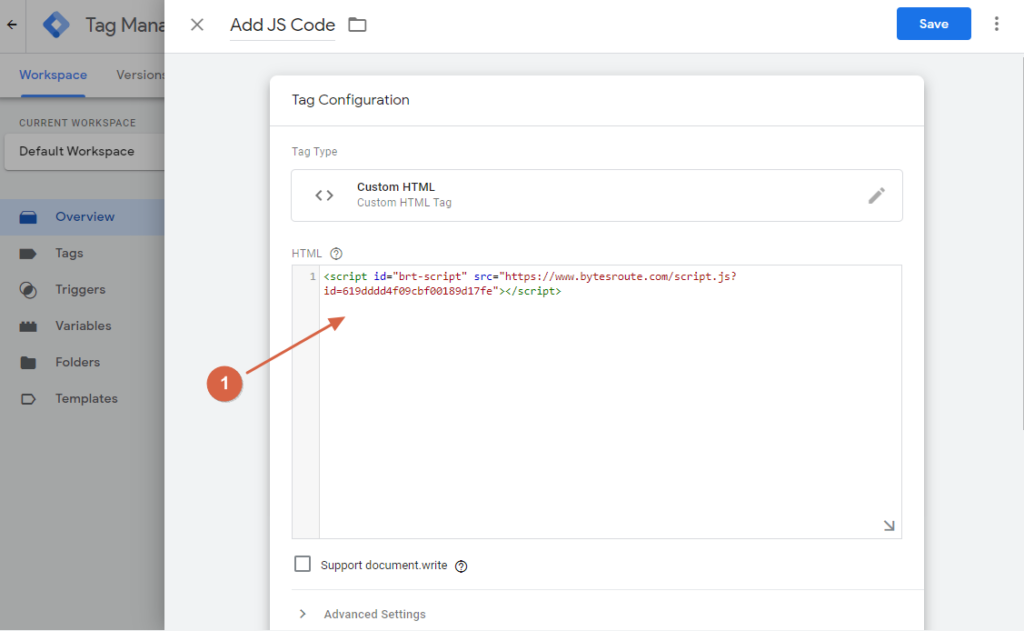Switch to the Workspace tab

point(53,74)
